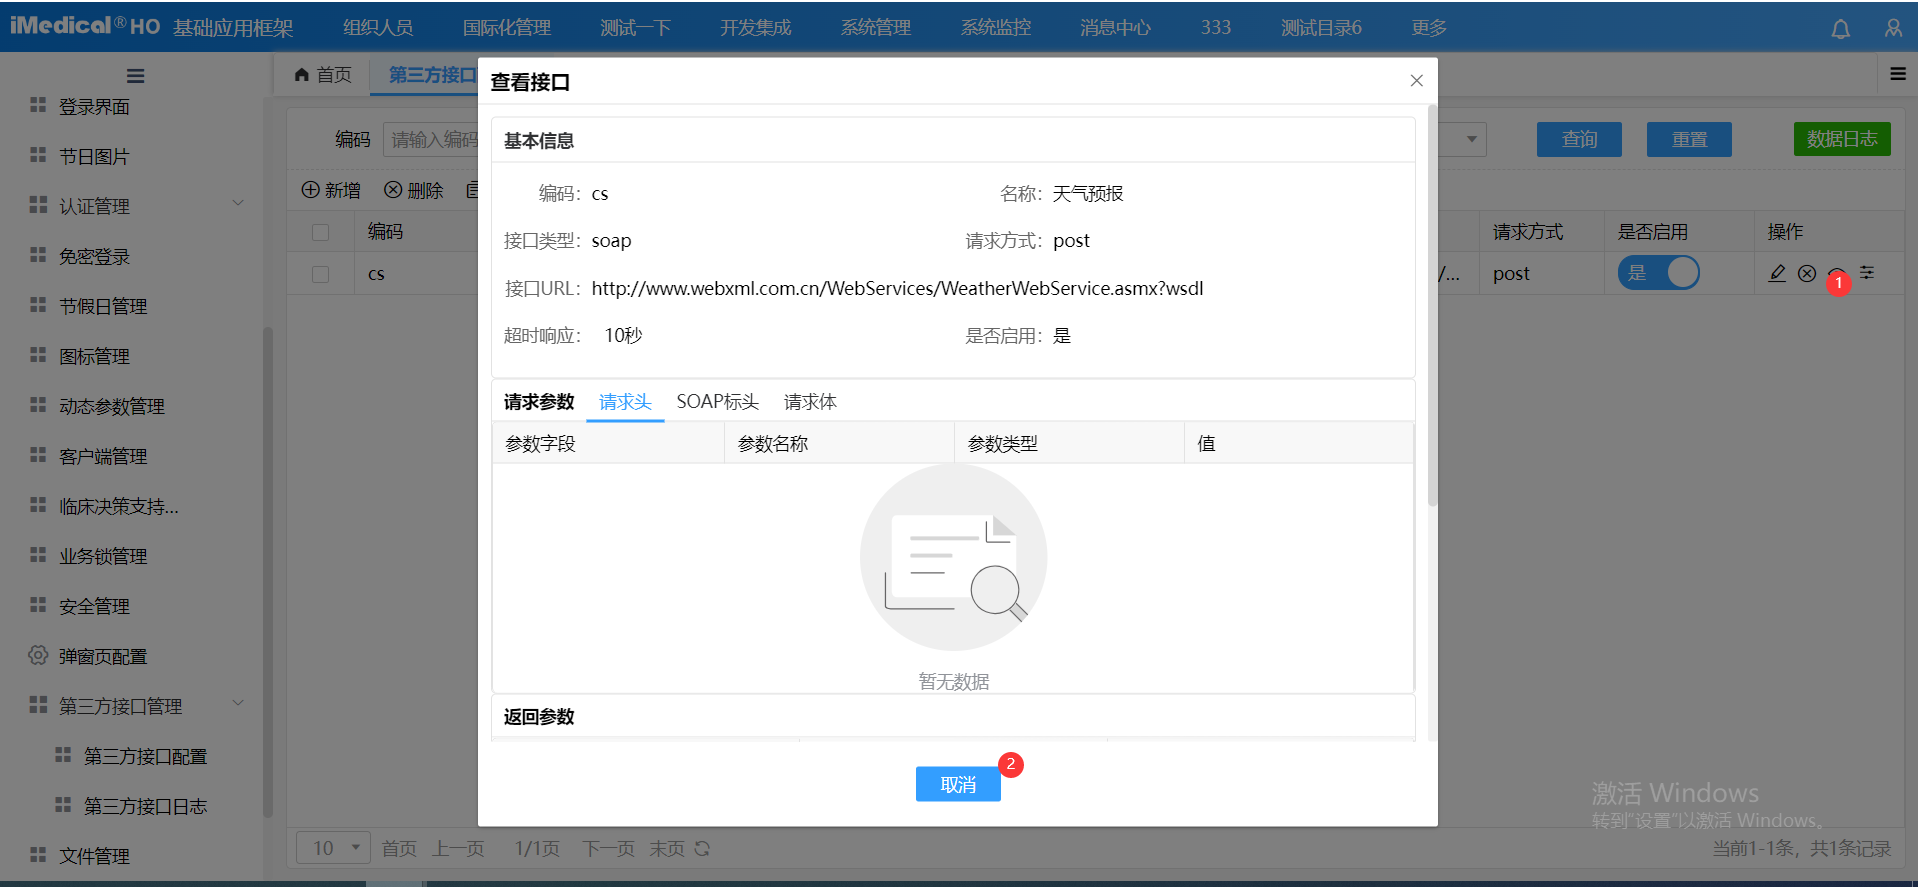Go to 首页 in pagination

(x=399, y=848)
